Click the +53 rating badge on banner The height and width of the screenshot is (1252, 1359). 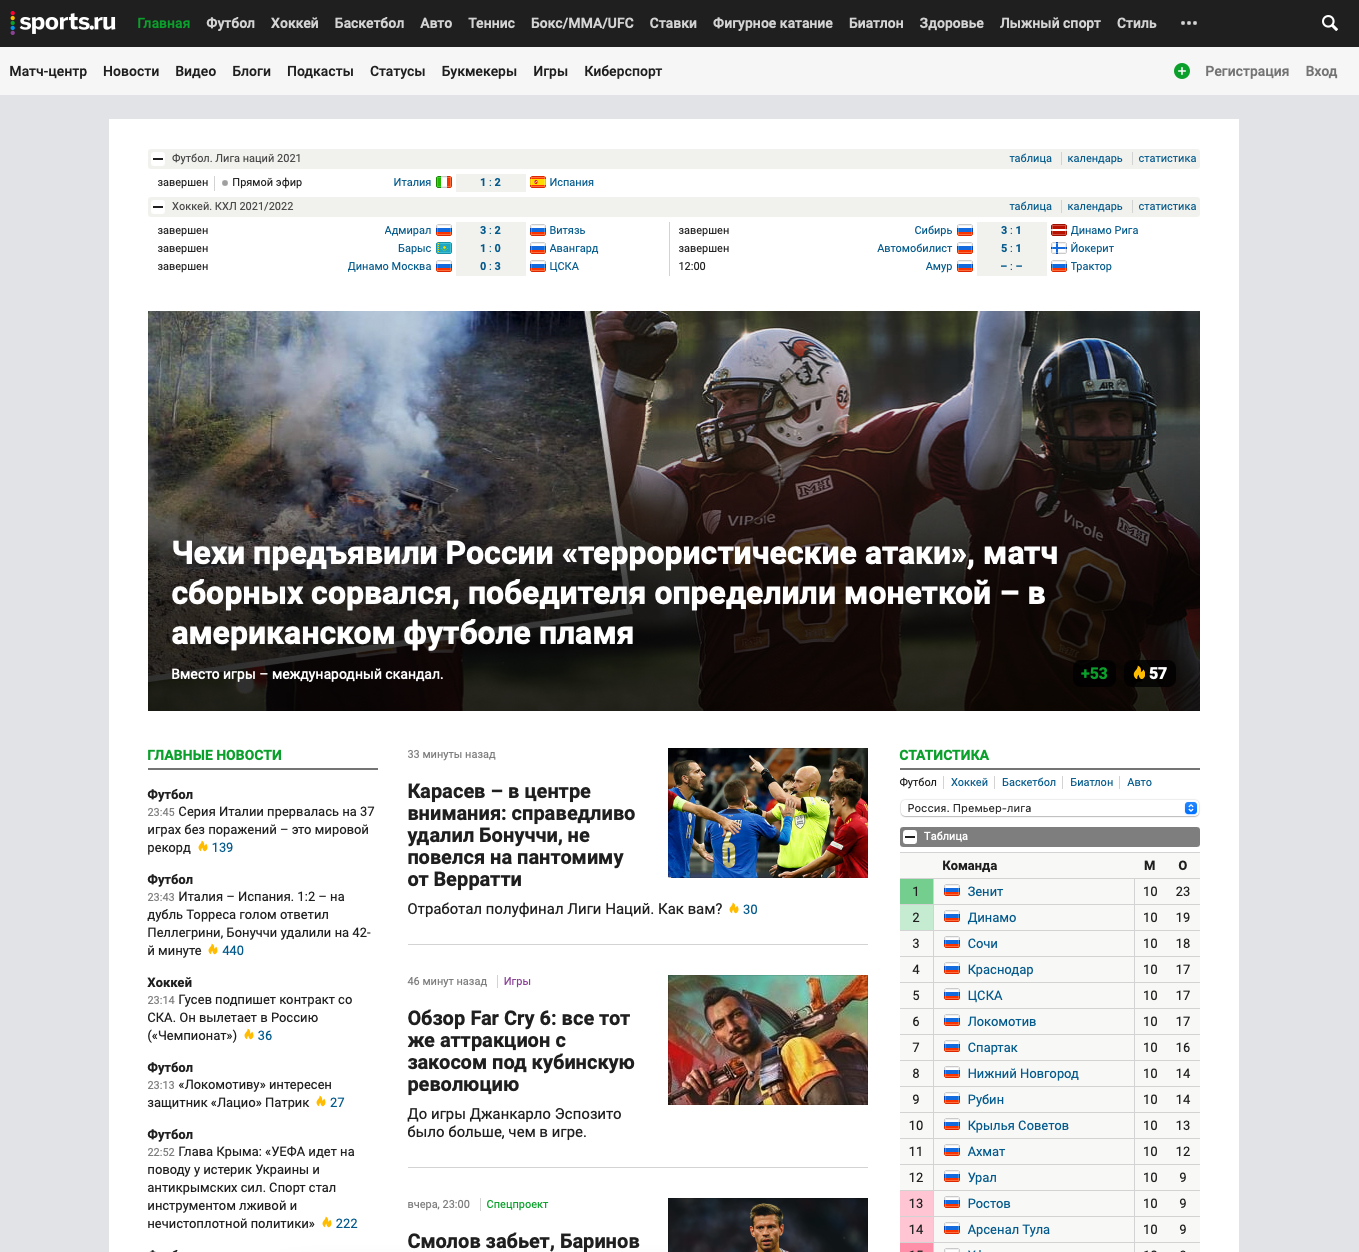1093,673
